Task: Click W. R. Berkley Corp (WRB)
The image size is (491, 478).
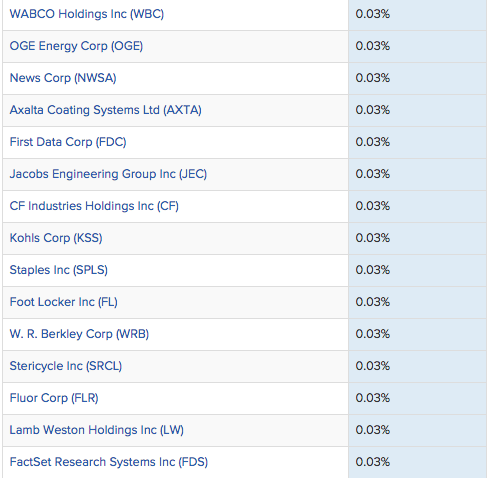Action: [79, 334]
